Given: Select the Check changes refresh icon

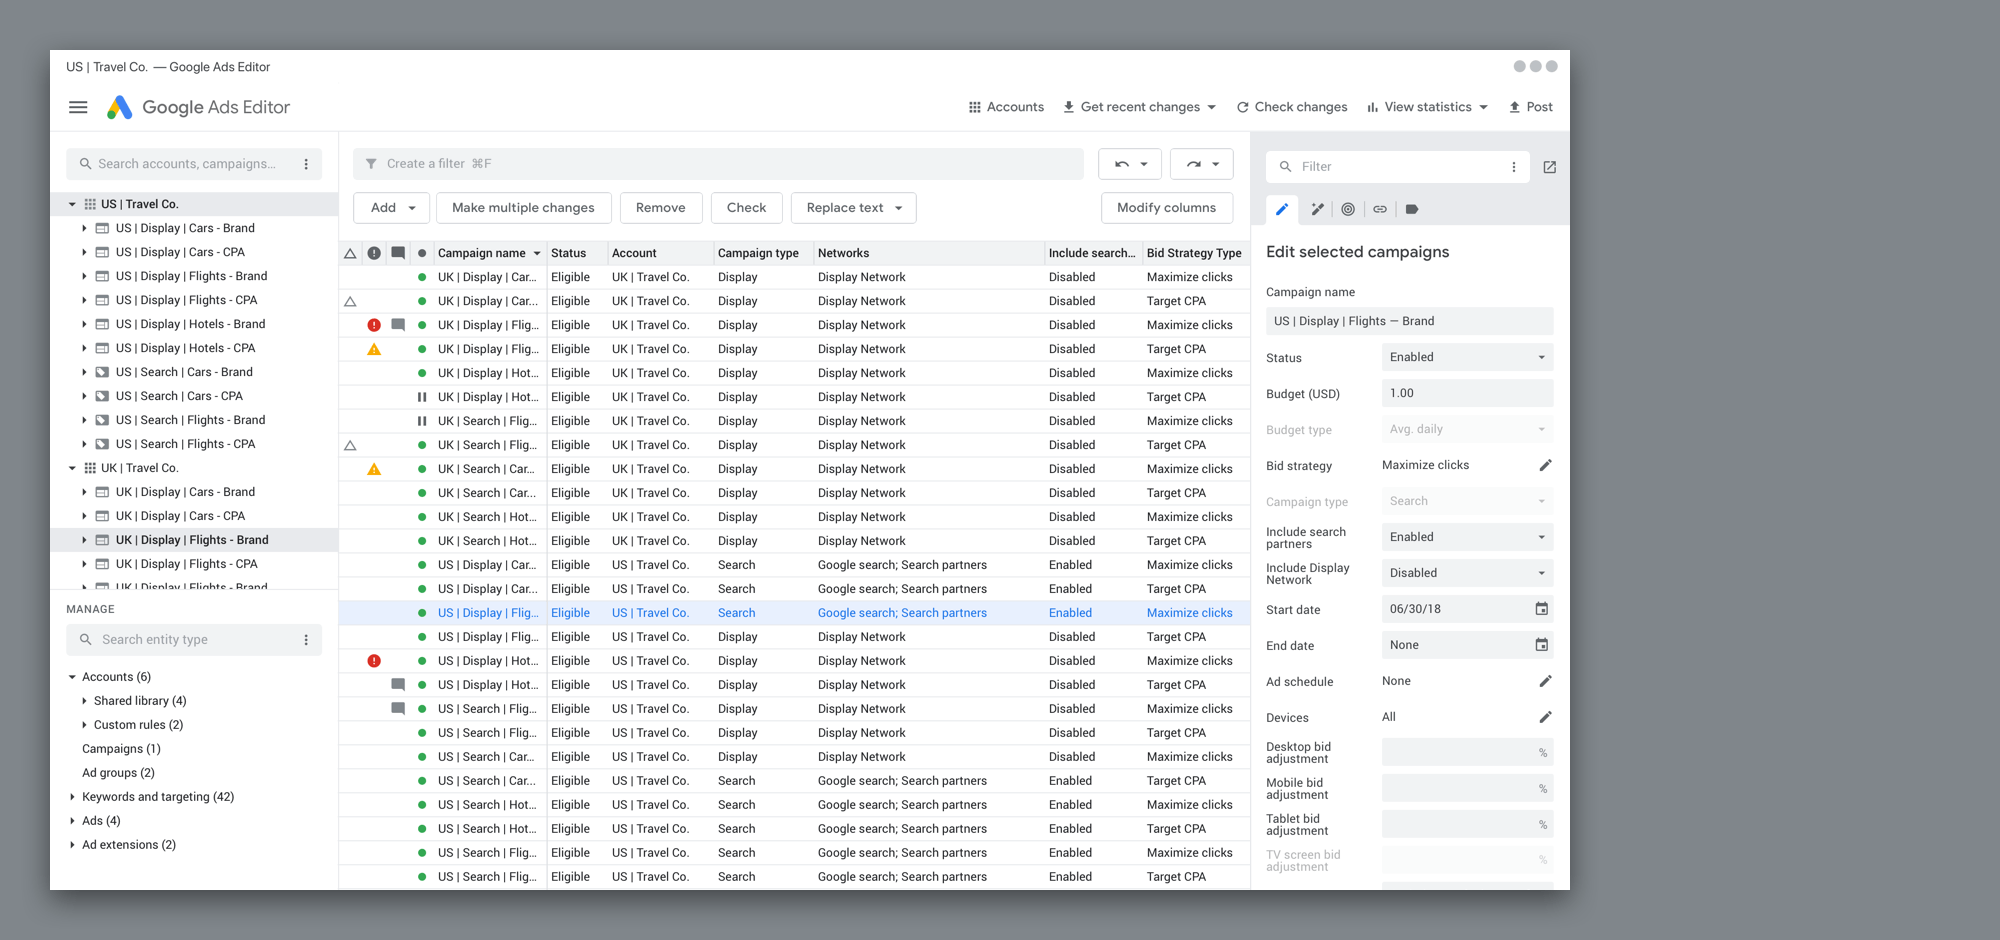Looking at the screenshot, I should click(x=1243, y=107).
